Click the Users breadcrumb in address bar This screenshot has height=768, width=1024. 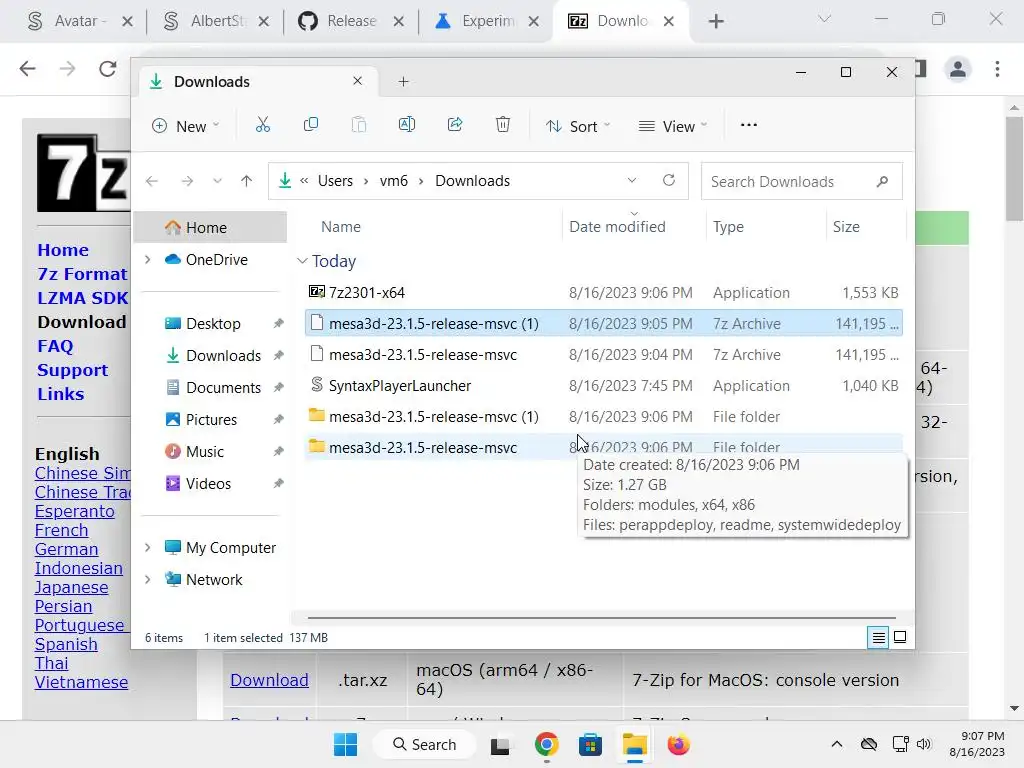(x=335, y=181)
